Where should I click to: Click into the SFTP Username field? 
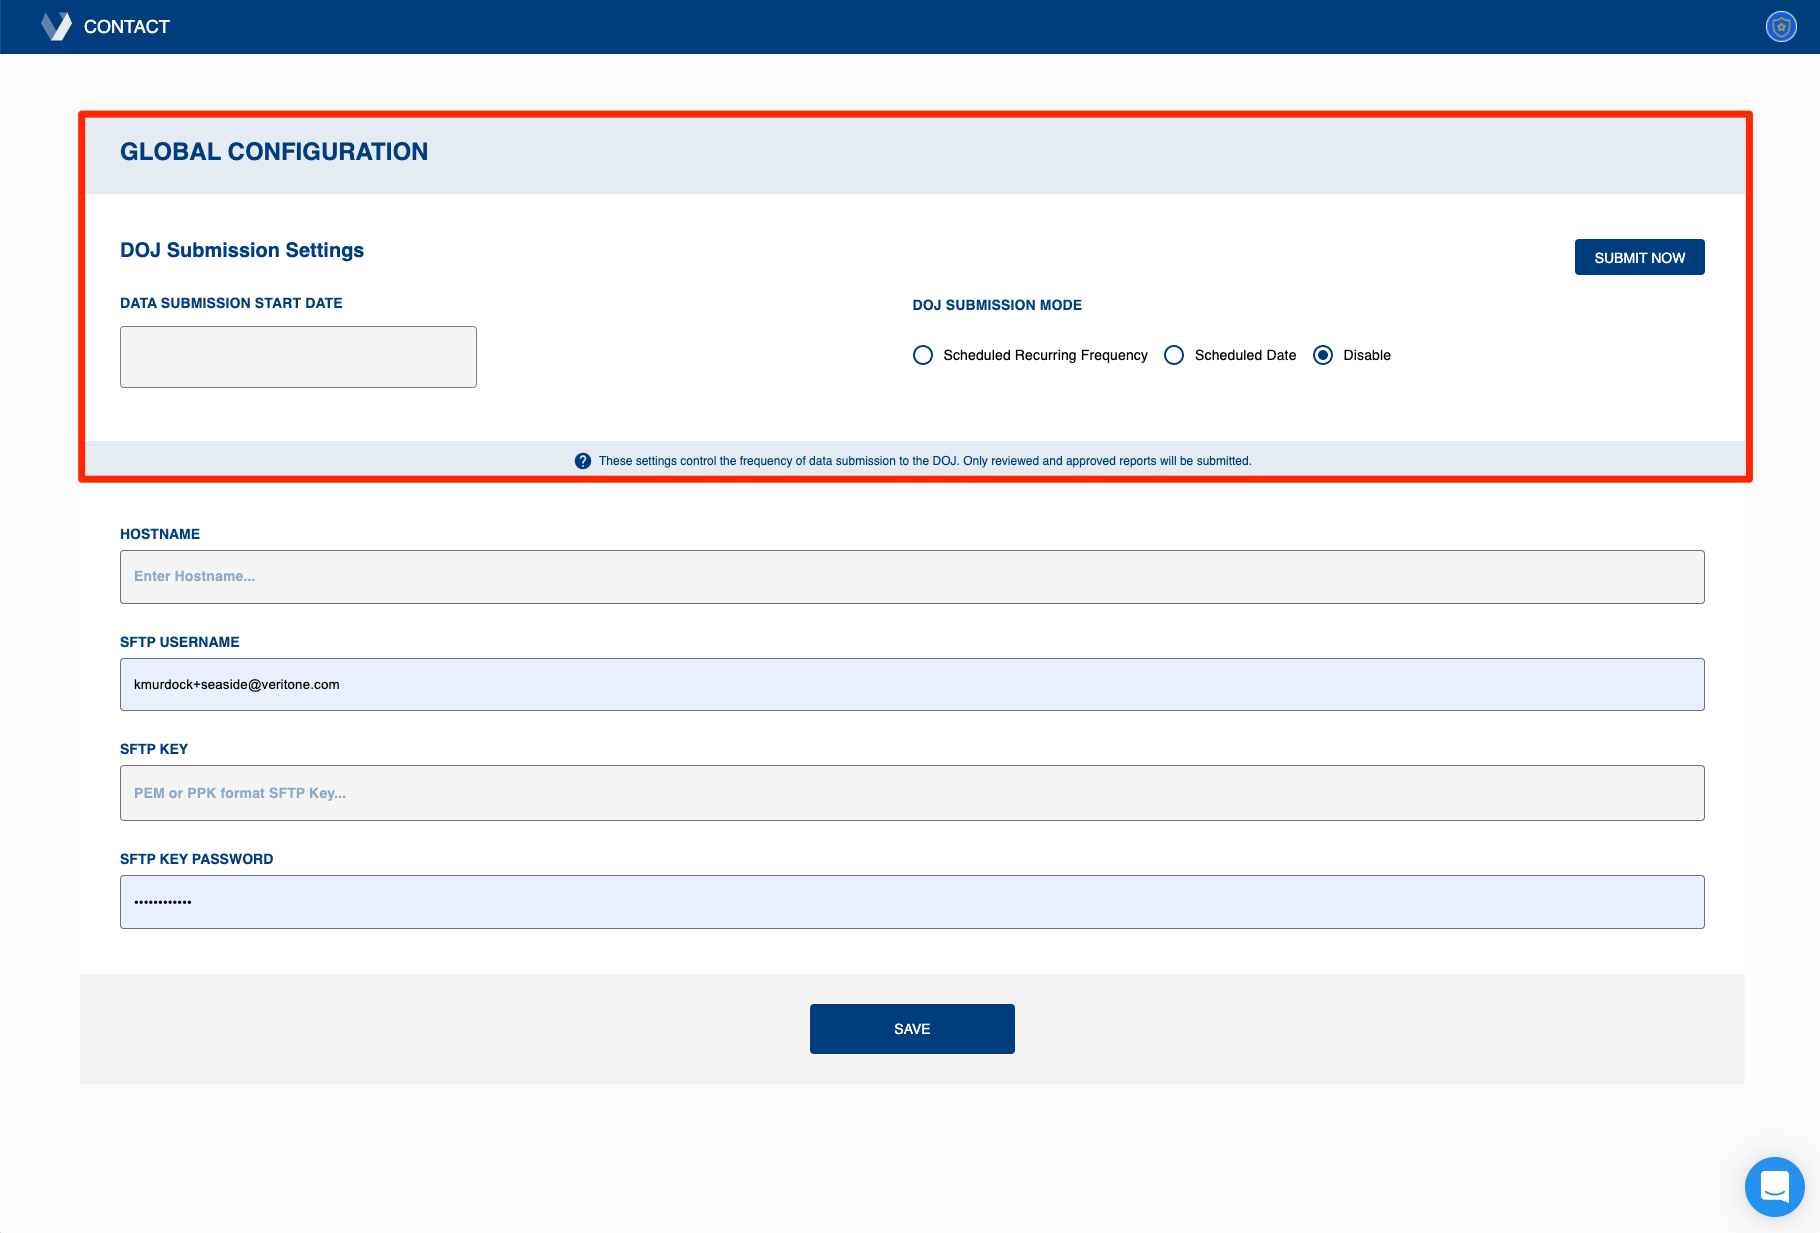[912, 685]
